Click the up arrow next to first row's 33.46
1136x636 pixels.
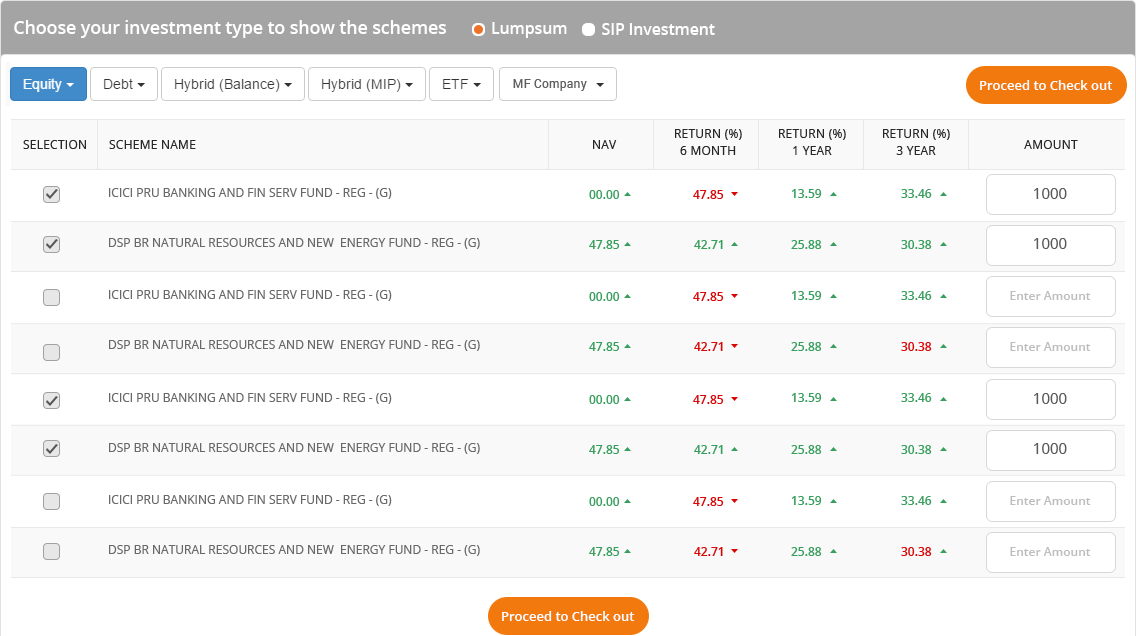click(942, 194)
